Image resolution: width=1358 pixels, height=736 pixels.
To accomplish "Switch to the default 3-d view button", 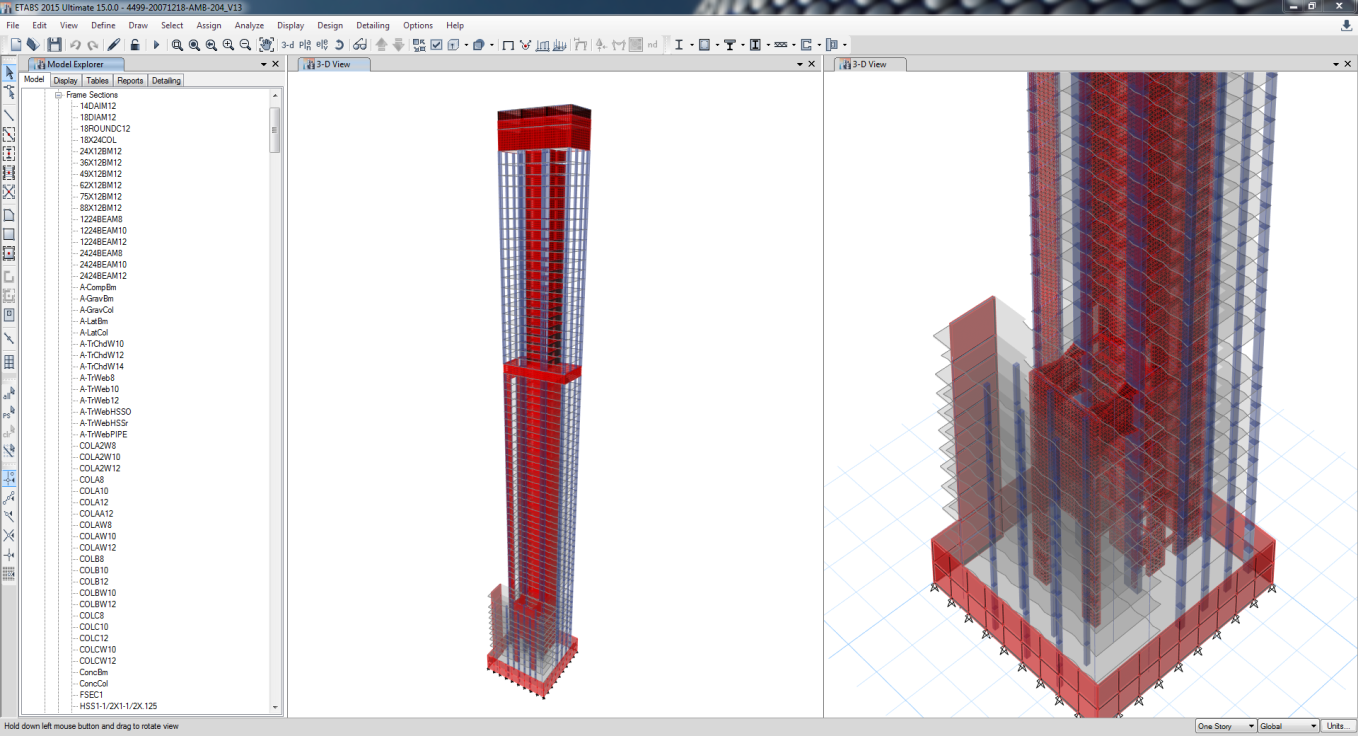I will click(x=288, y=45).
